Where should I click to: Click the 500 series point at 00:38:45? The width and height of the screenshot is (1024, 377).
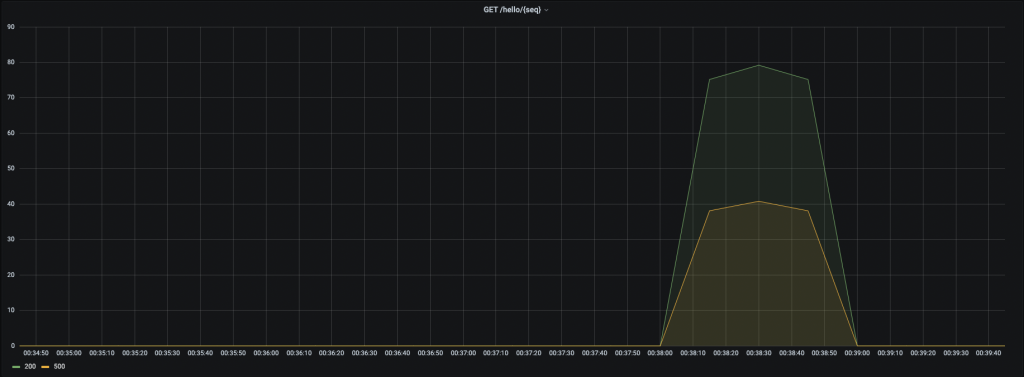pos(808,210)
